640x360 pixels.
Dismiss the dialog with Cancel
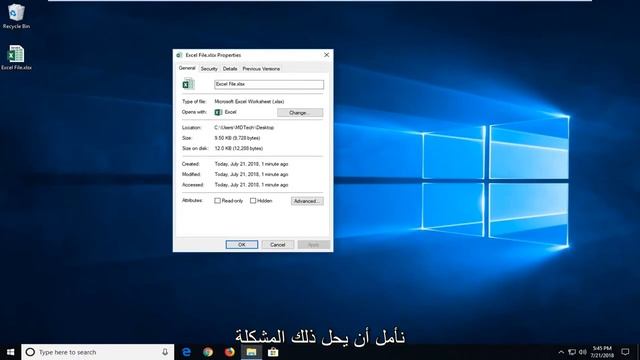point(278,244)
